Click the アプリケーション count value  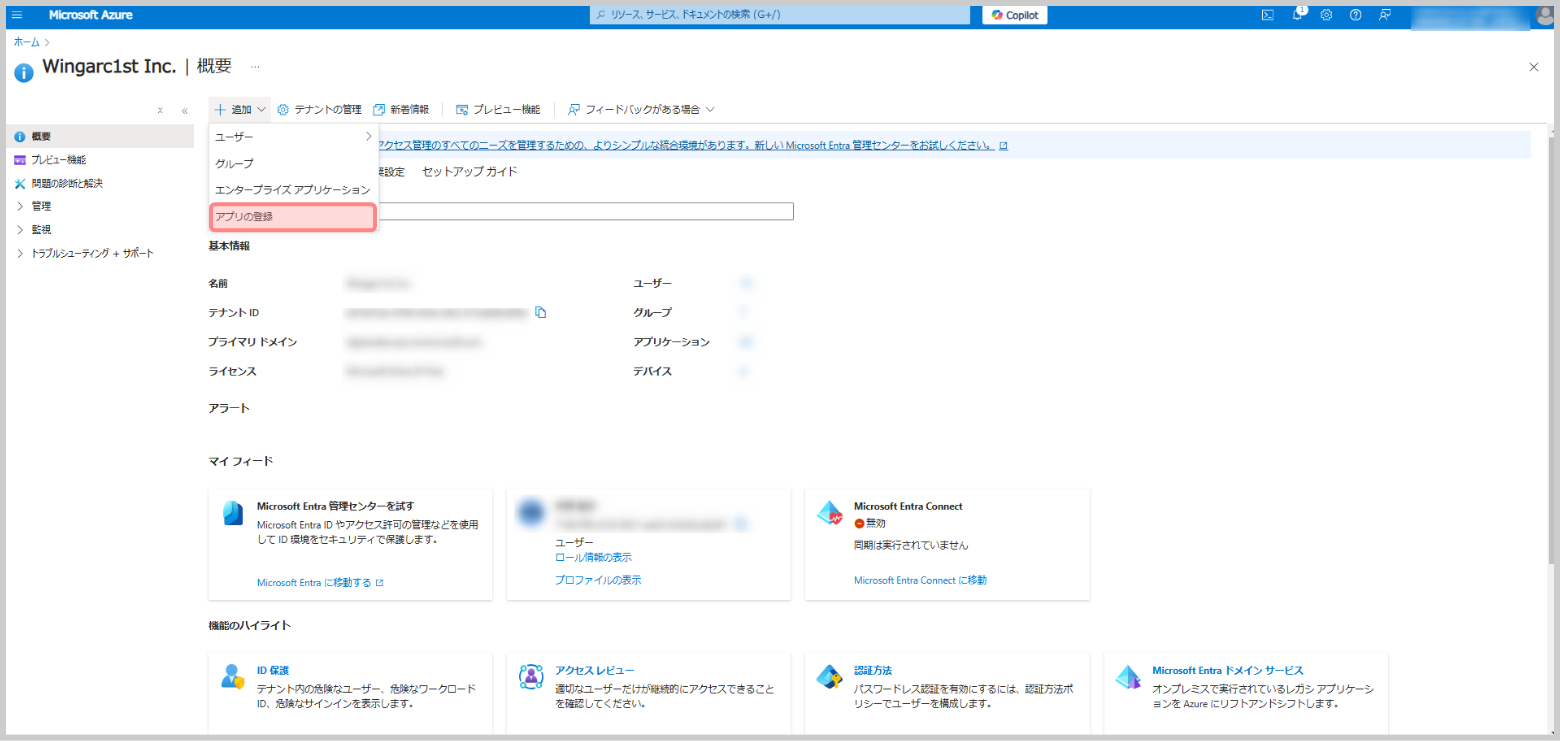(745, 342)
